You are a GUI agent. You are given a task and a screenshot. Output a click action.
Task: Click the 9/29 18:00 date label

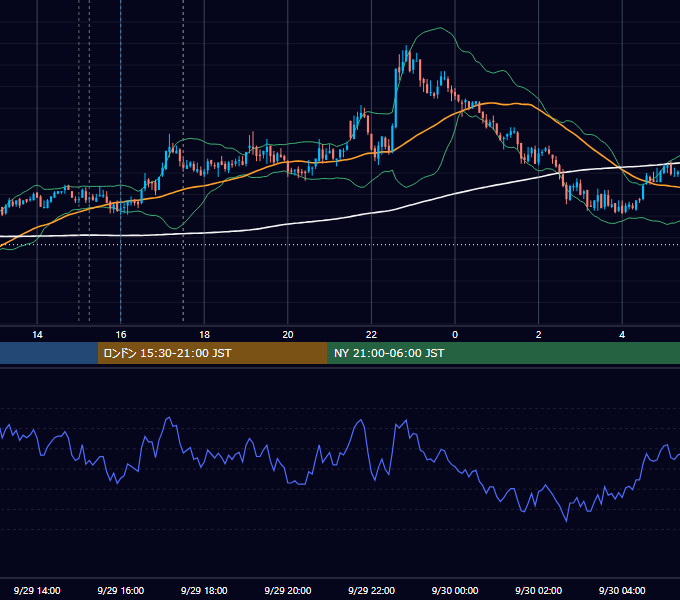(x=204, y=590)
